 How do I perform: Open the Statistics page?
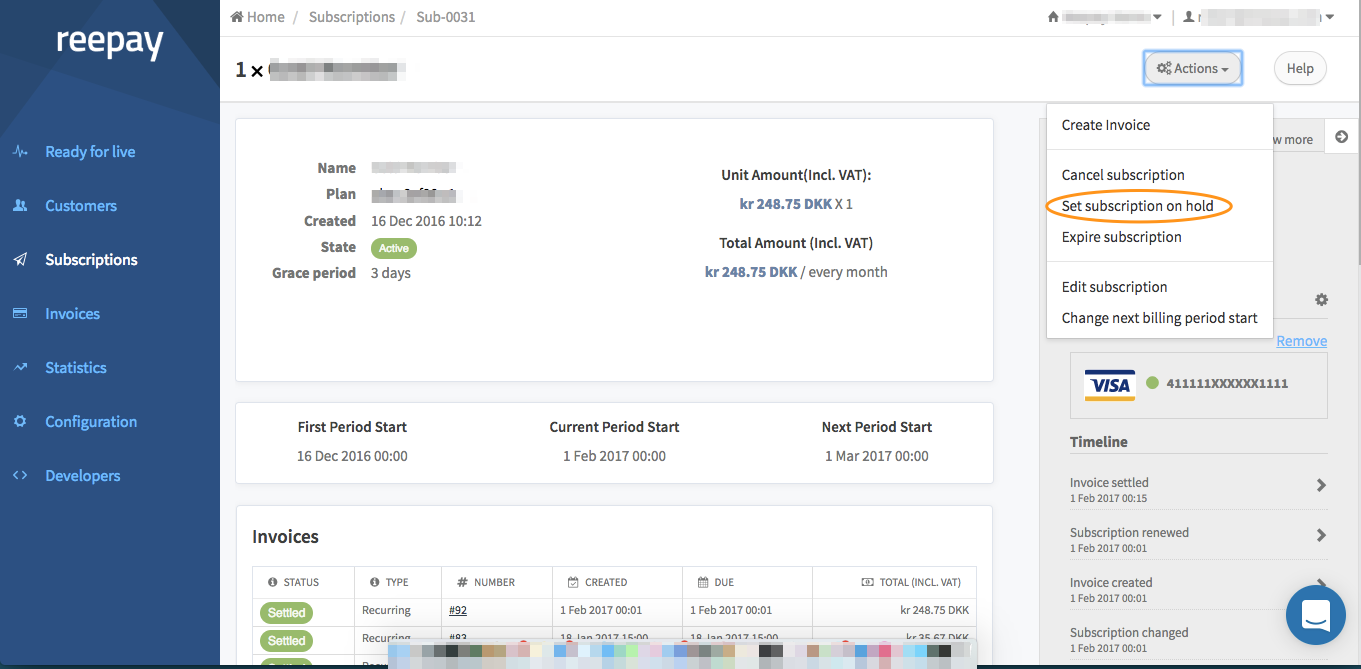(x=76, y=368)
